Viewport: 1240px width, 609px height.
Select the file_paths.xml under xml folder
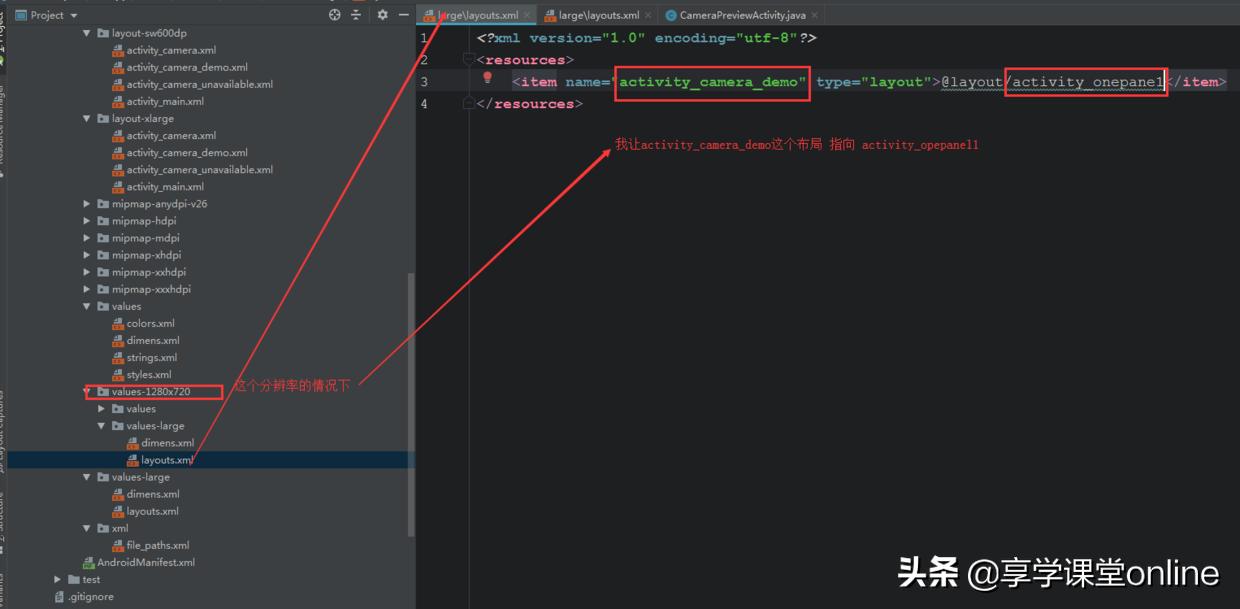pyautogui.click(x=162, y=544)
